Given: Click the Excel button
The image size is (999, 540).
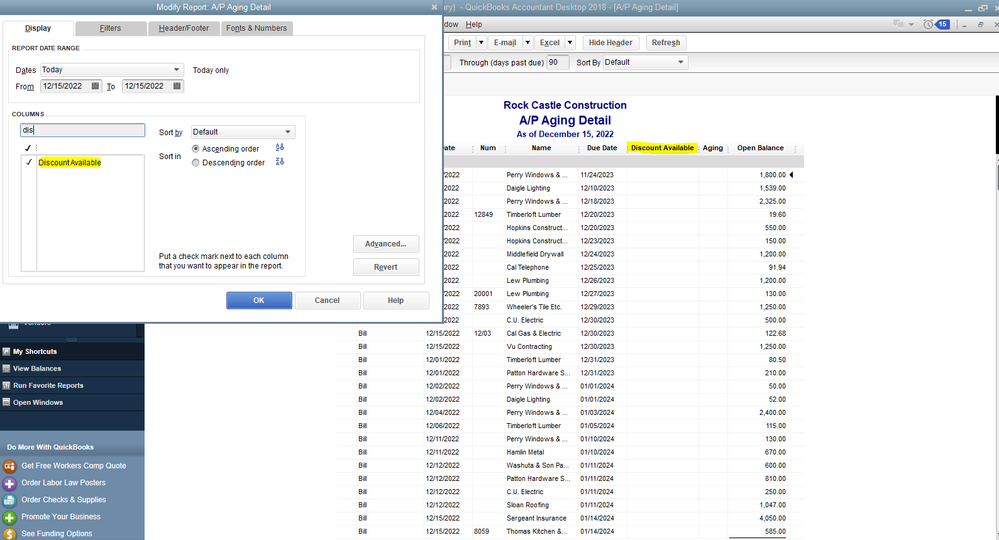Looking at the screenshot, I should tap(549, 43).
